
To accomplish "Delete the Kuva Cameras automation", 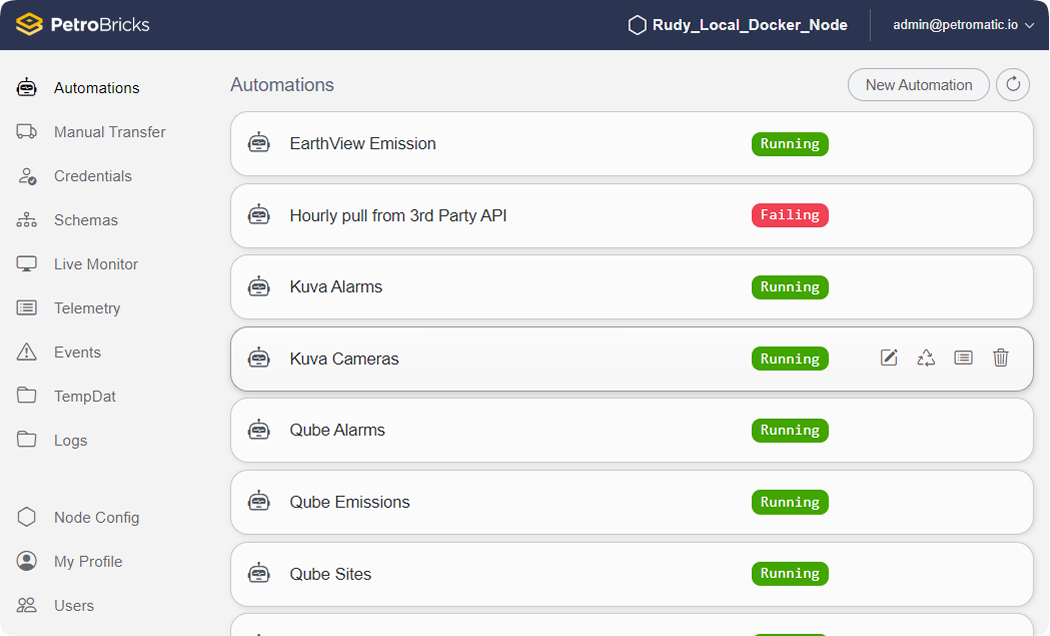I will point(1000,358).
